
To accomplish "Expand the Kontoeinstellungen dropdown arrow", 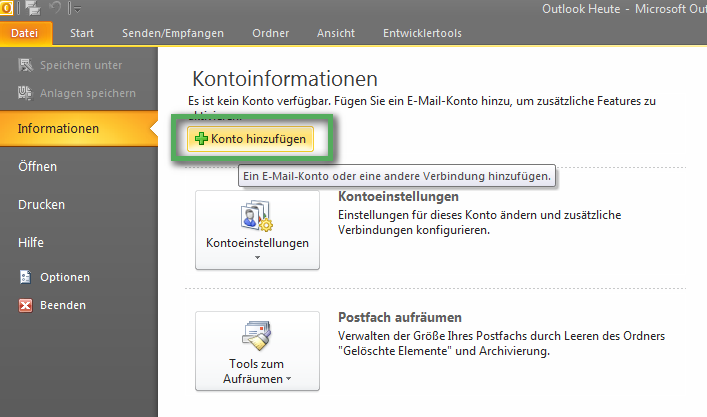I will click(257, 257).
